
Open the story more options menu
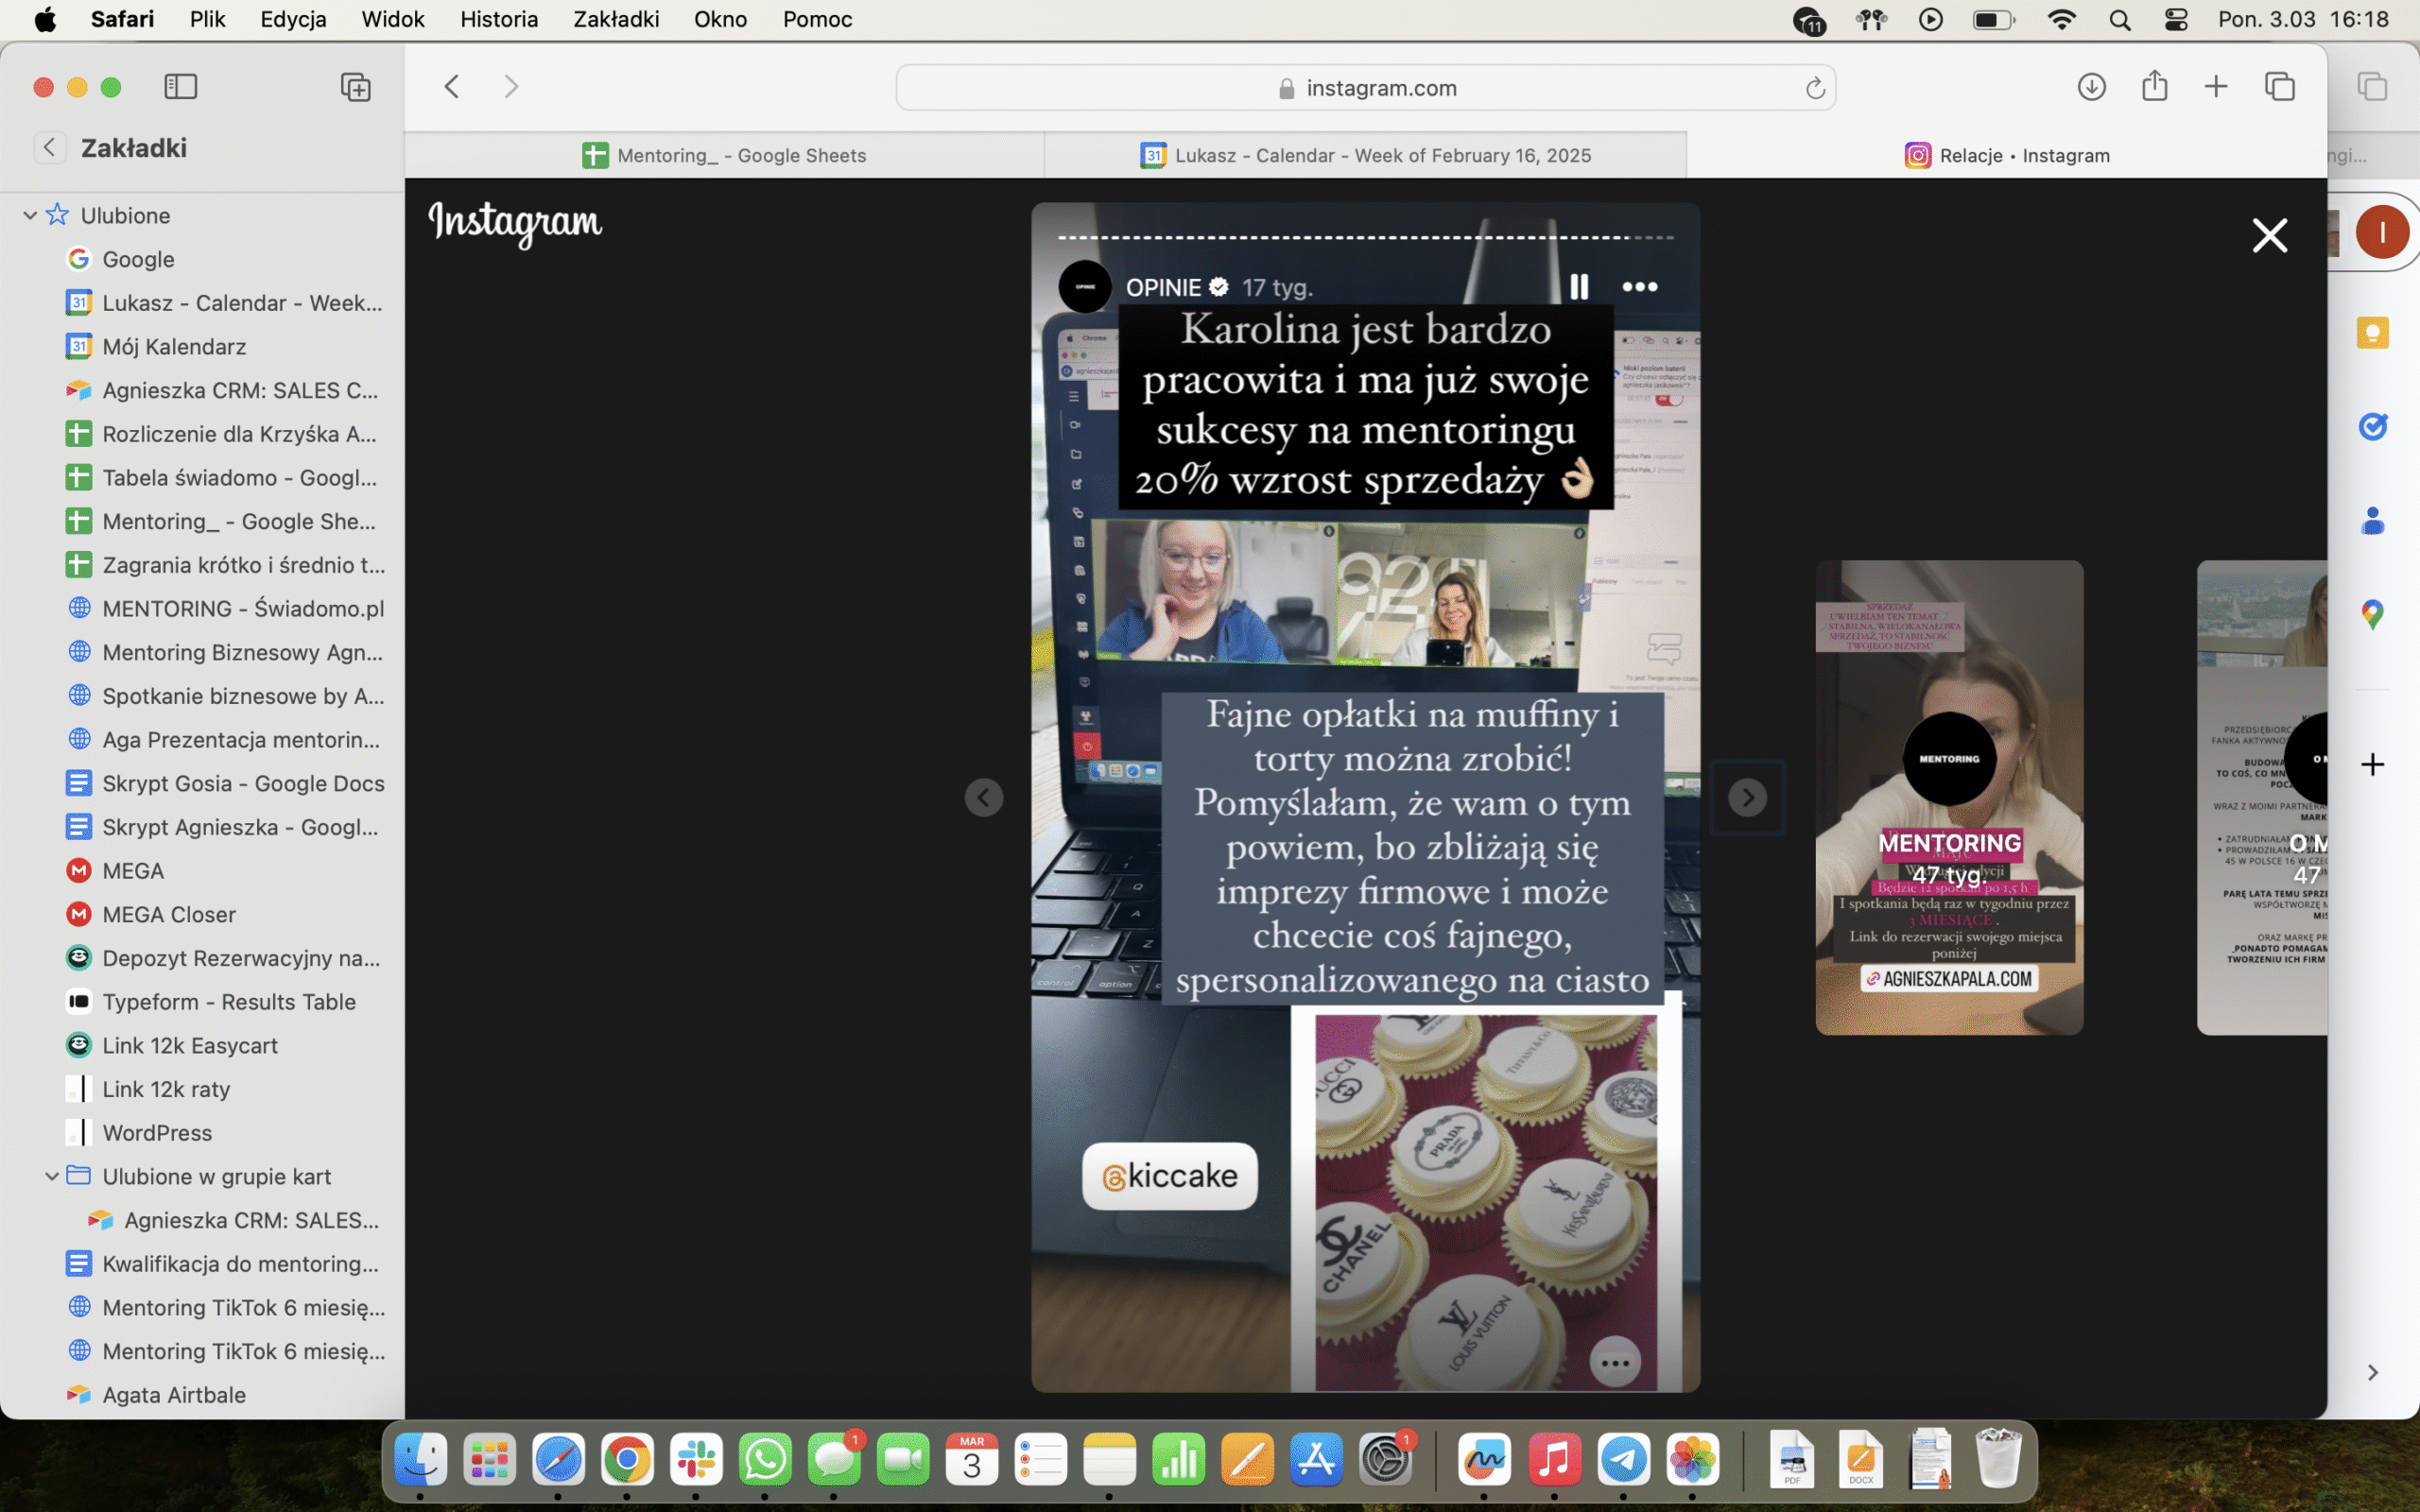click(1639, 287)
